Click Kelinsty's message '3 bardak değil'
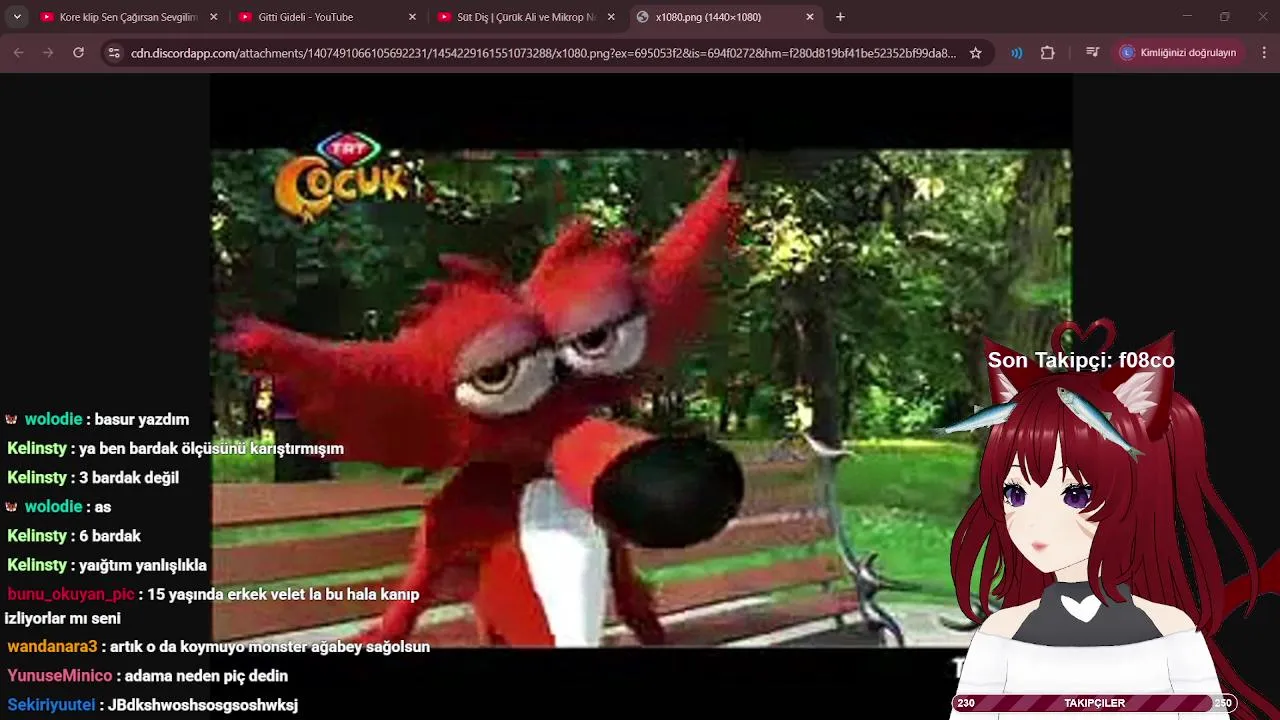The height and width of the screenshot is (720, 1280). click(128, 477)
